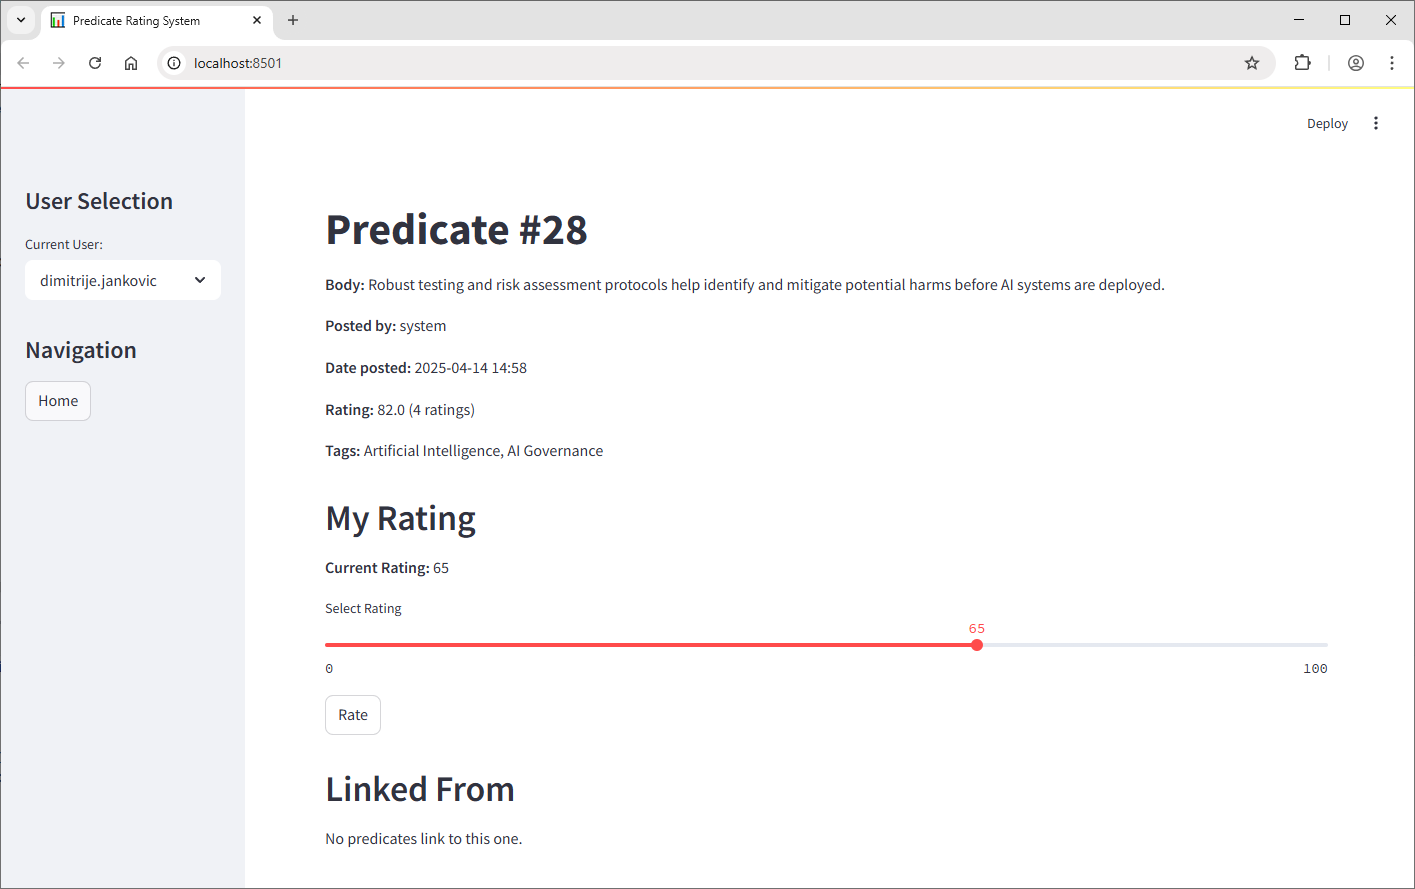Screen dimensions: 1415x889
Task: Open Streamlit's three-dot app menu
Action: [x=1376, y=123]
